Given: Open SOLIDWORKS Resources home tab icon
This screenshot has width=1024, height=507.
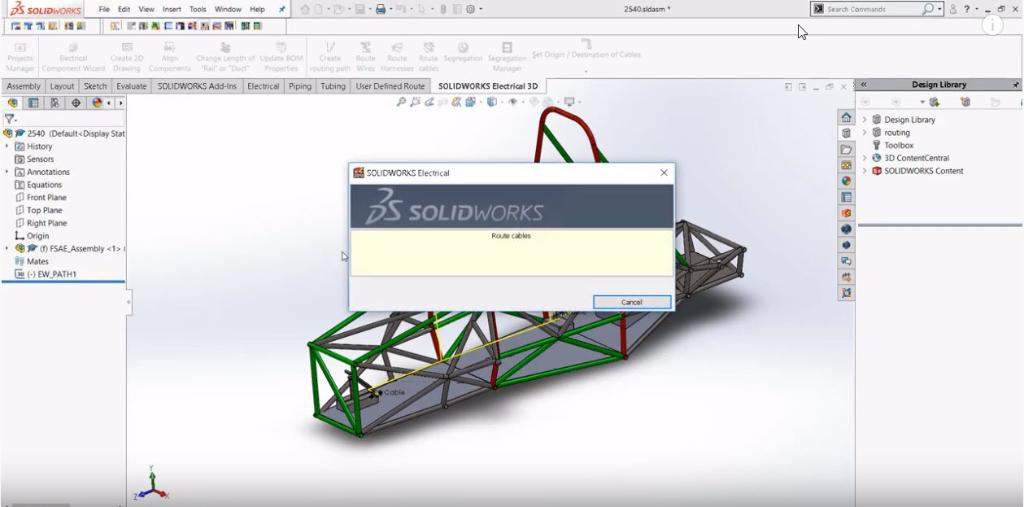Looking at the screenshot, I should pos(846,117).
